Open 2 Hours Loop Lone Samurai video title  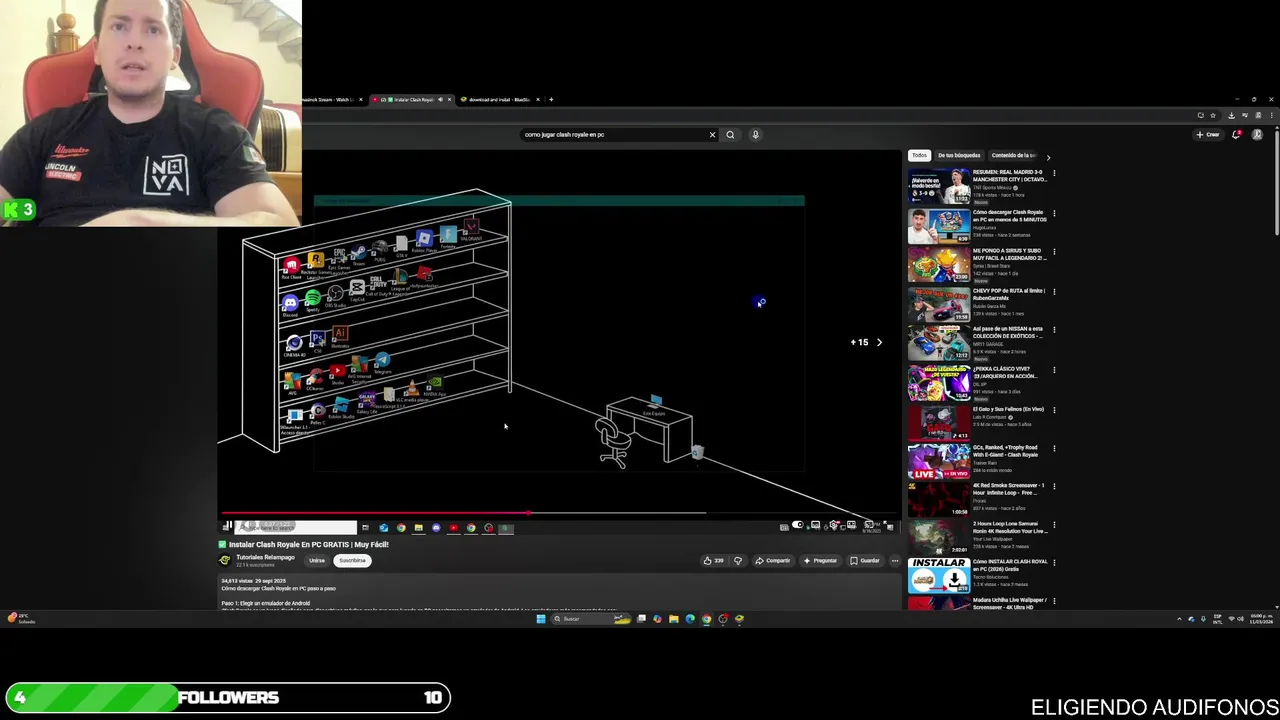click(x=1009, y=527)
